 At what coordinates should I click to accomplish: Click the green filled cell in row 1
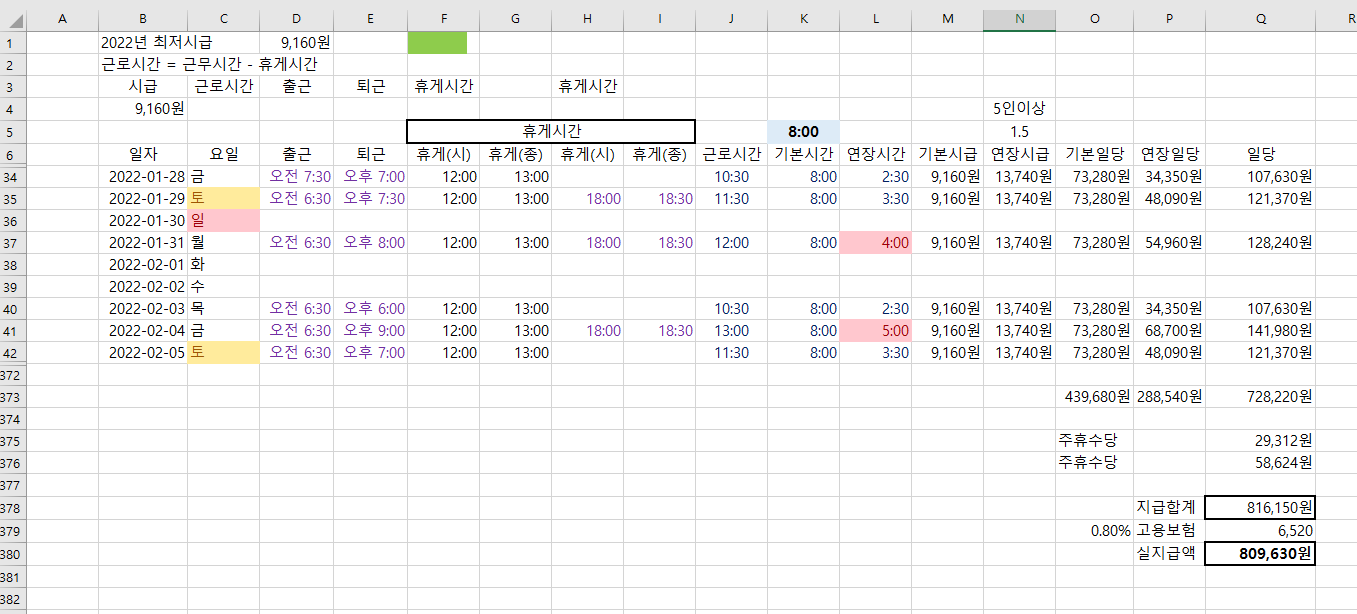click(x=437, y=43)
